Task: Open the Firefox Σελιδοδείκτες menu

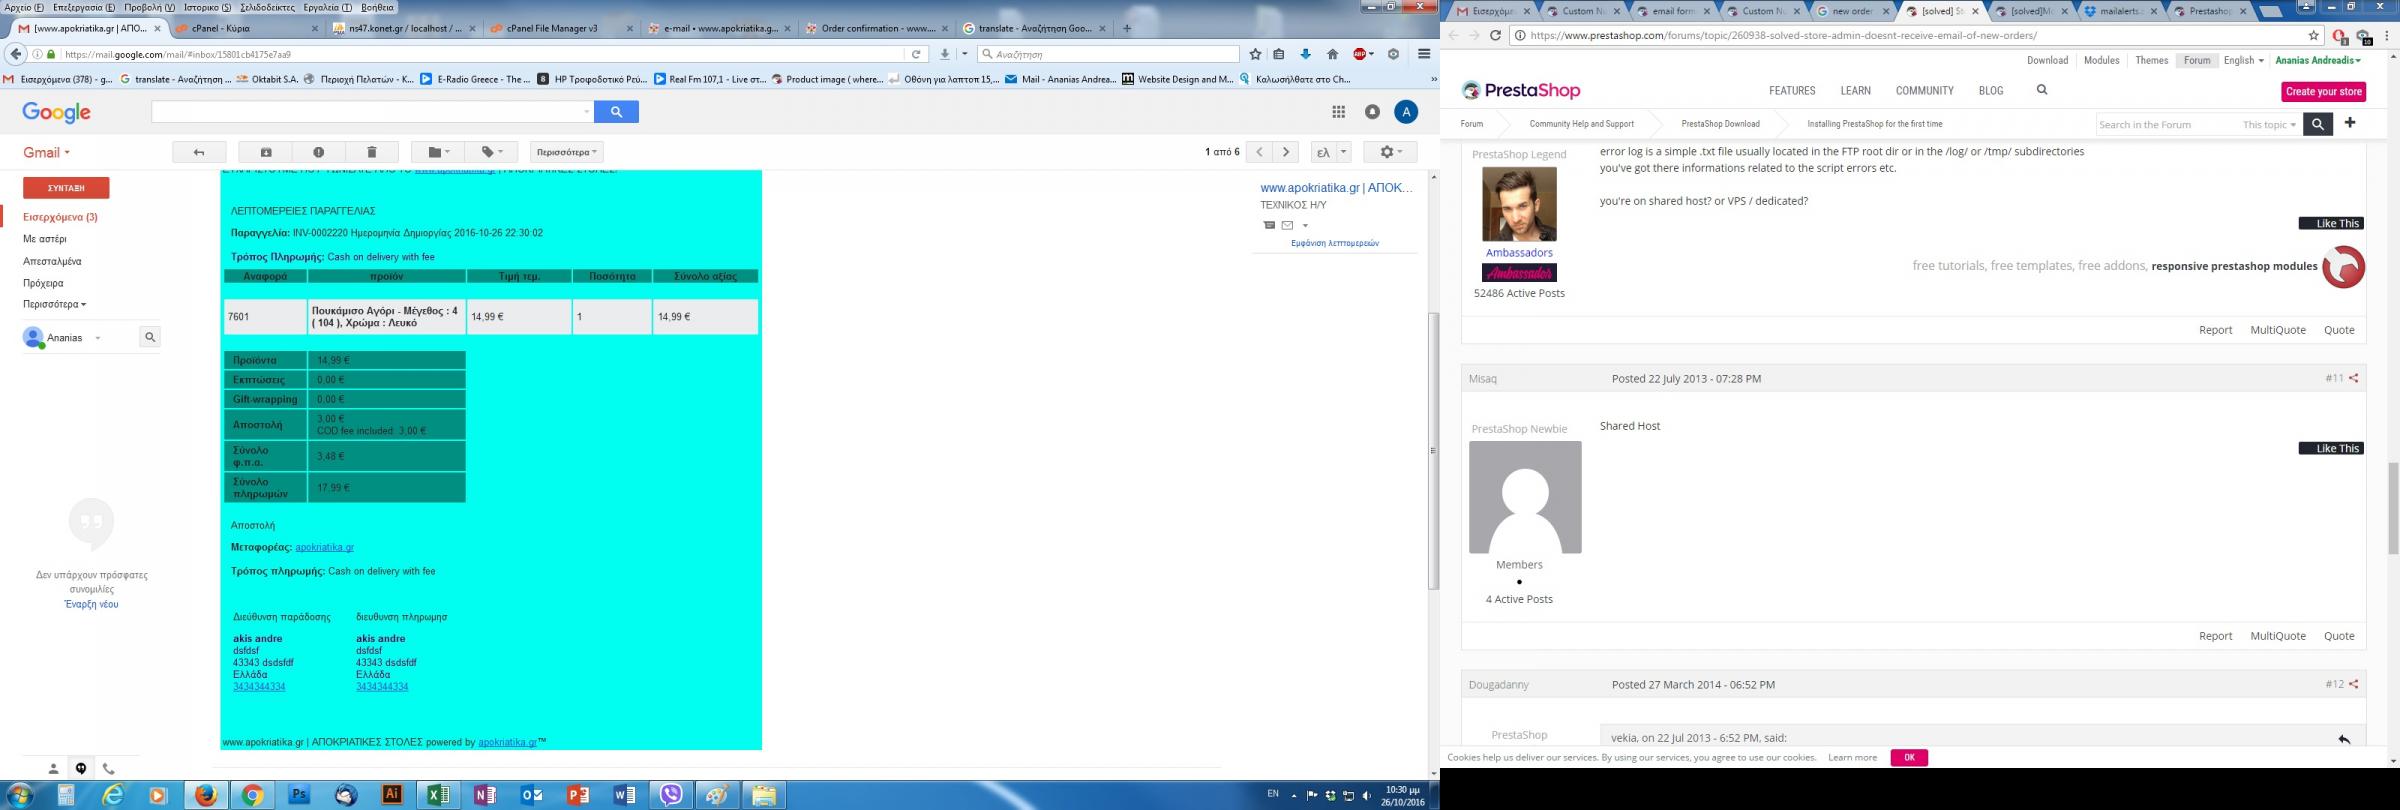Action: click(267, 7)
